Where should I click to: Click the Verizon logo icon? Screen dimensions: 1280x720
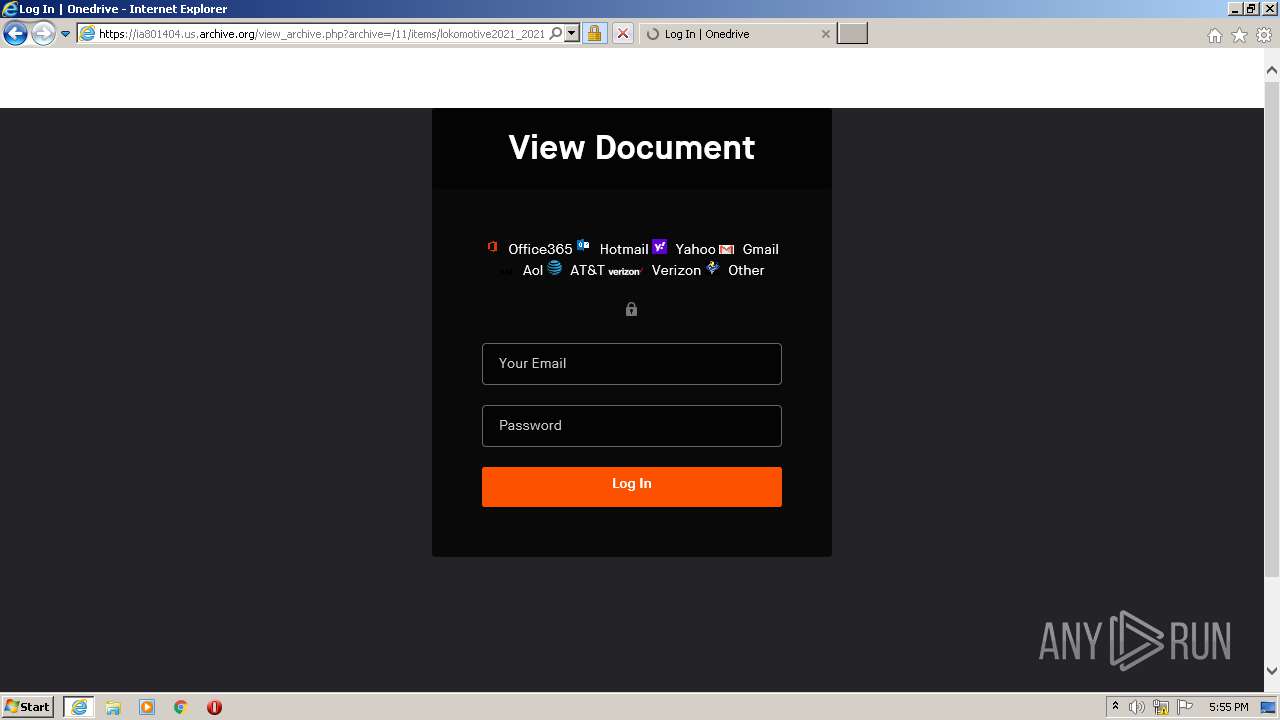624,271
